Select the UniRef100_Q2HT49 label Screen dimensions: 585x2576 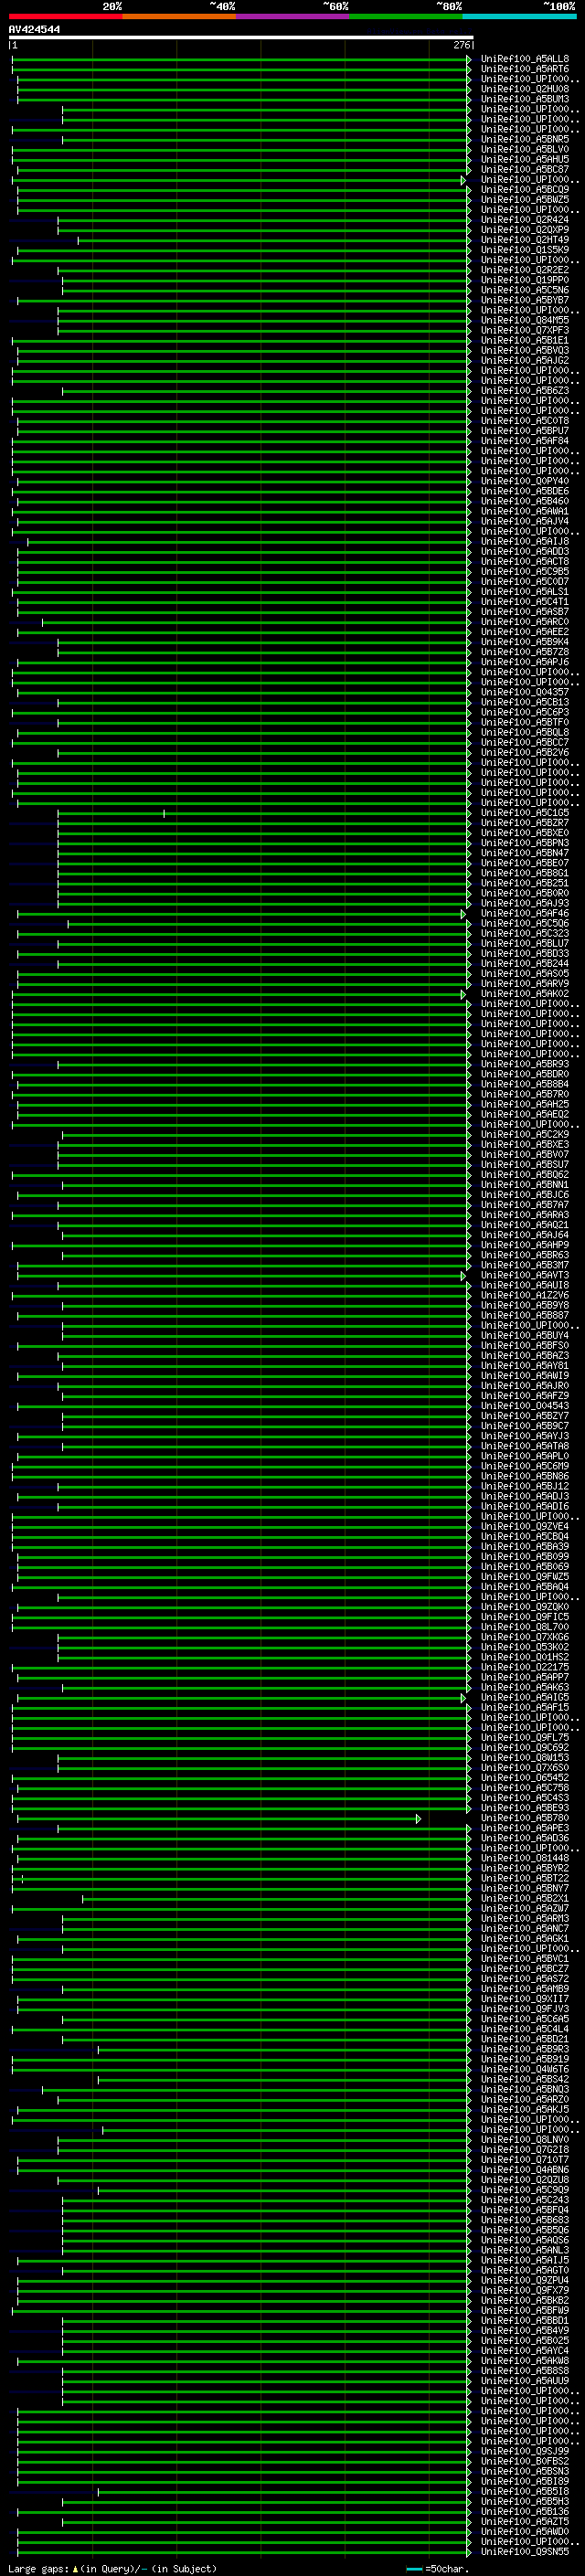(x=525, y=240)
